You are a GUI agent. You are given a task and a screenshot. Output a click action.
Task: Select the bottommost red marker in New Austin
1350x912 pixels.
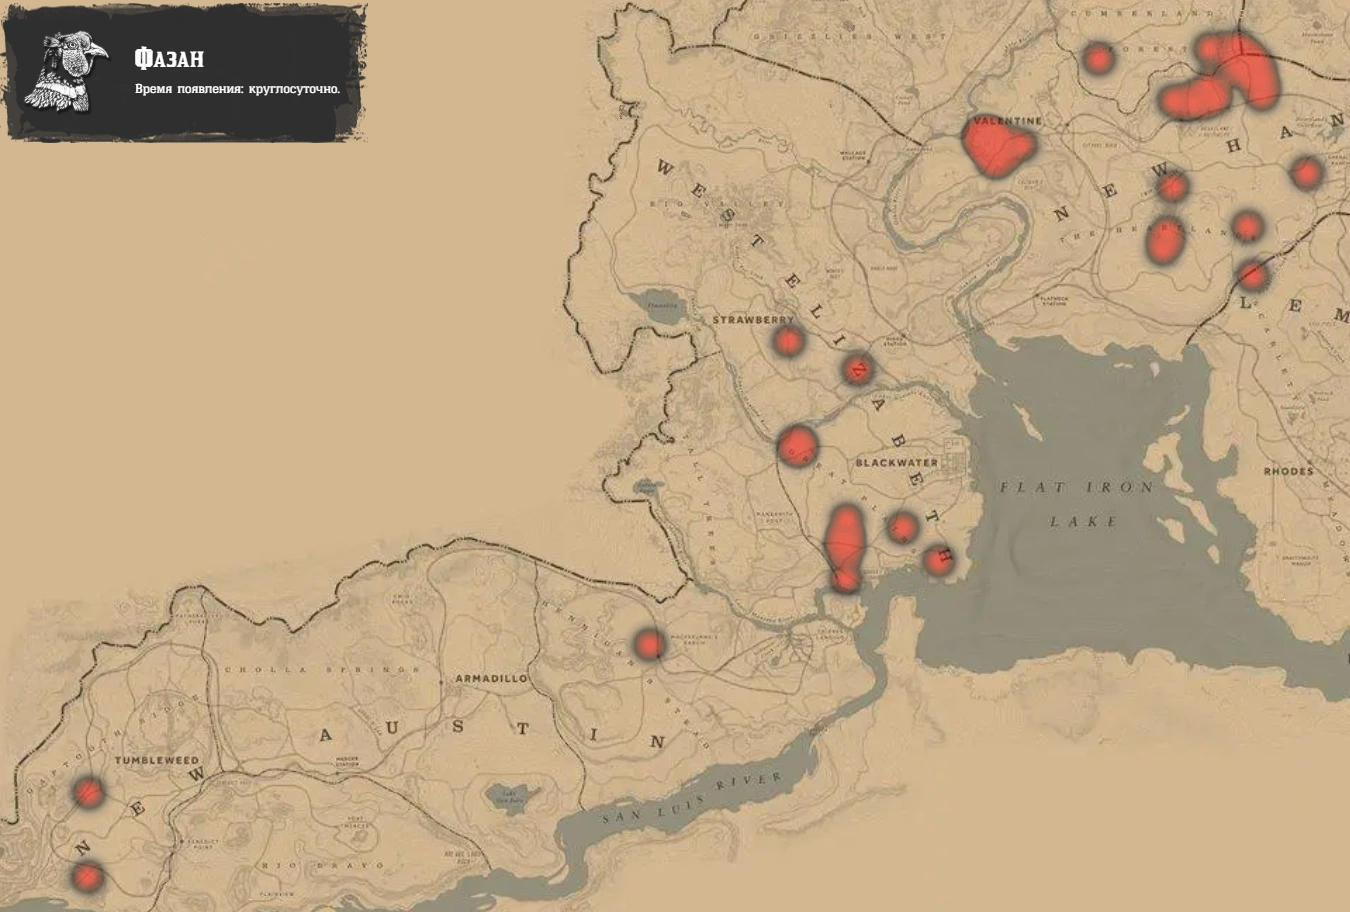point(88,877)
